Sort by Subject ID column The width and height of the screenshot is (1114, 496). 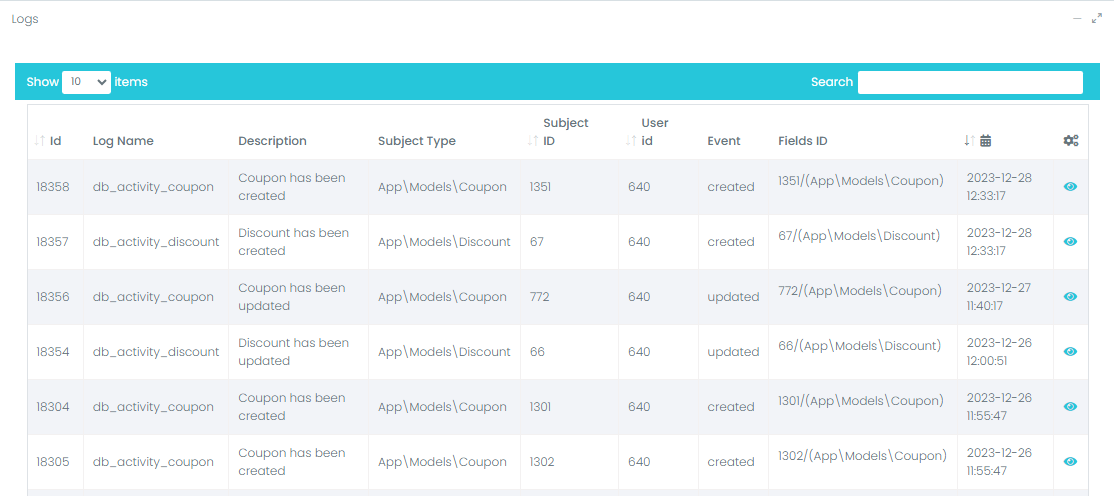(x=549, y=141)
